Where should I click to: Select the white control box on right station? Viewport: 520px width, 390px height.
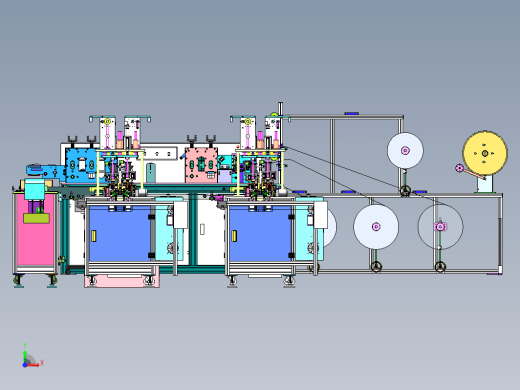[x=320, y=215]
